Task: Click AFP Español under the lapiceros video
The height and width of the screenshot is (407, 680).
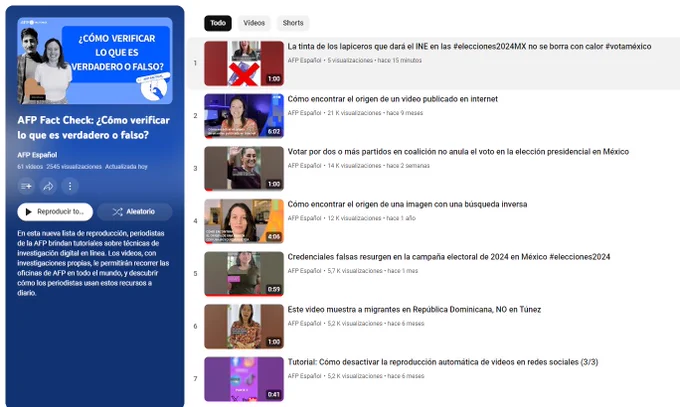Action: click(x=304, y=60)
